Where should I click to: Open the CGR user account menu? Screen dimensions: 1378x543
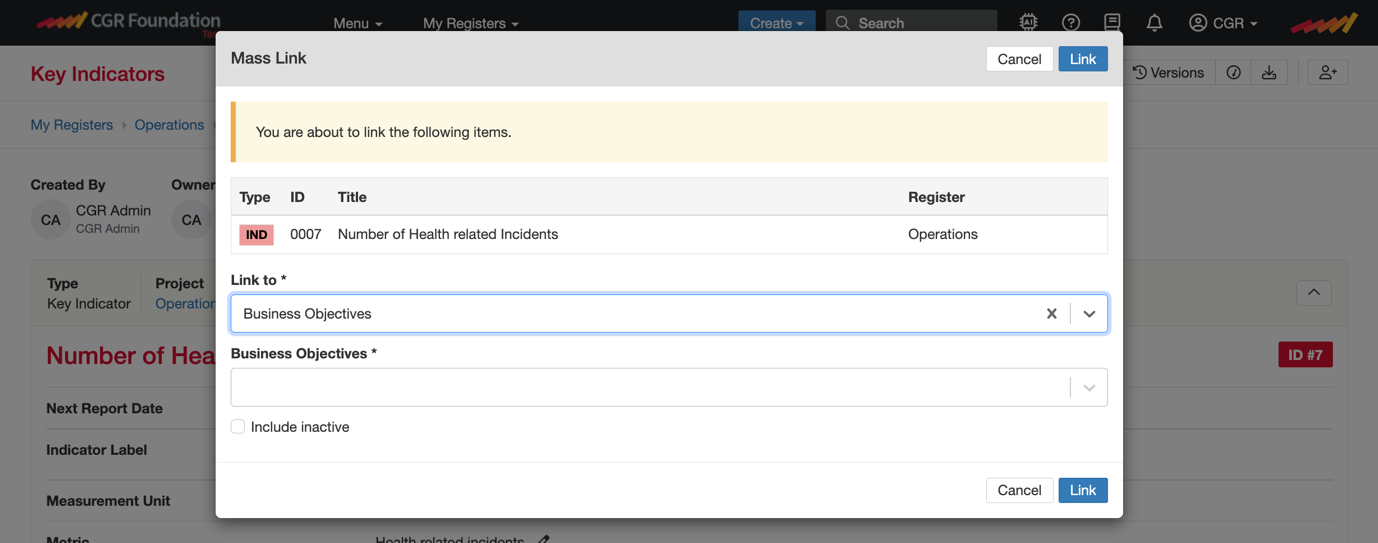[x=1223, y=22]
